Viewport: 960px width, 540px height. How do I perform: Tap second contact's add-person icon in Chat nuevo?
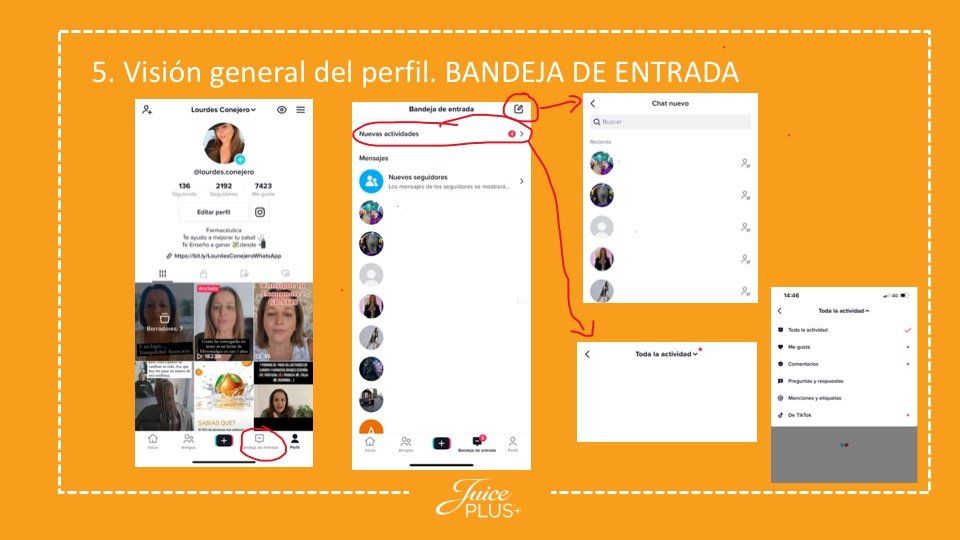pos(745,195)
